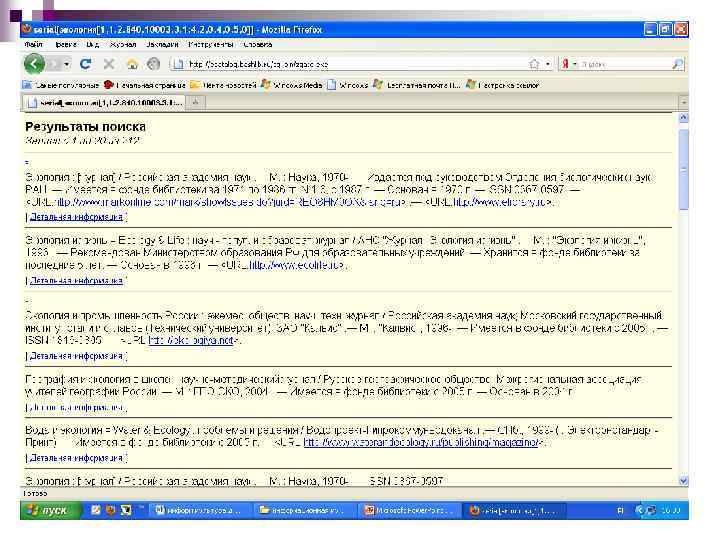Open the search engine selector dropdown

click(x=574, y=64)
